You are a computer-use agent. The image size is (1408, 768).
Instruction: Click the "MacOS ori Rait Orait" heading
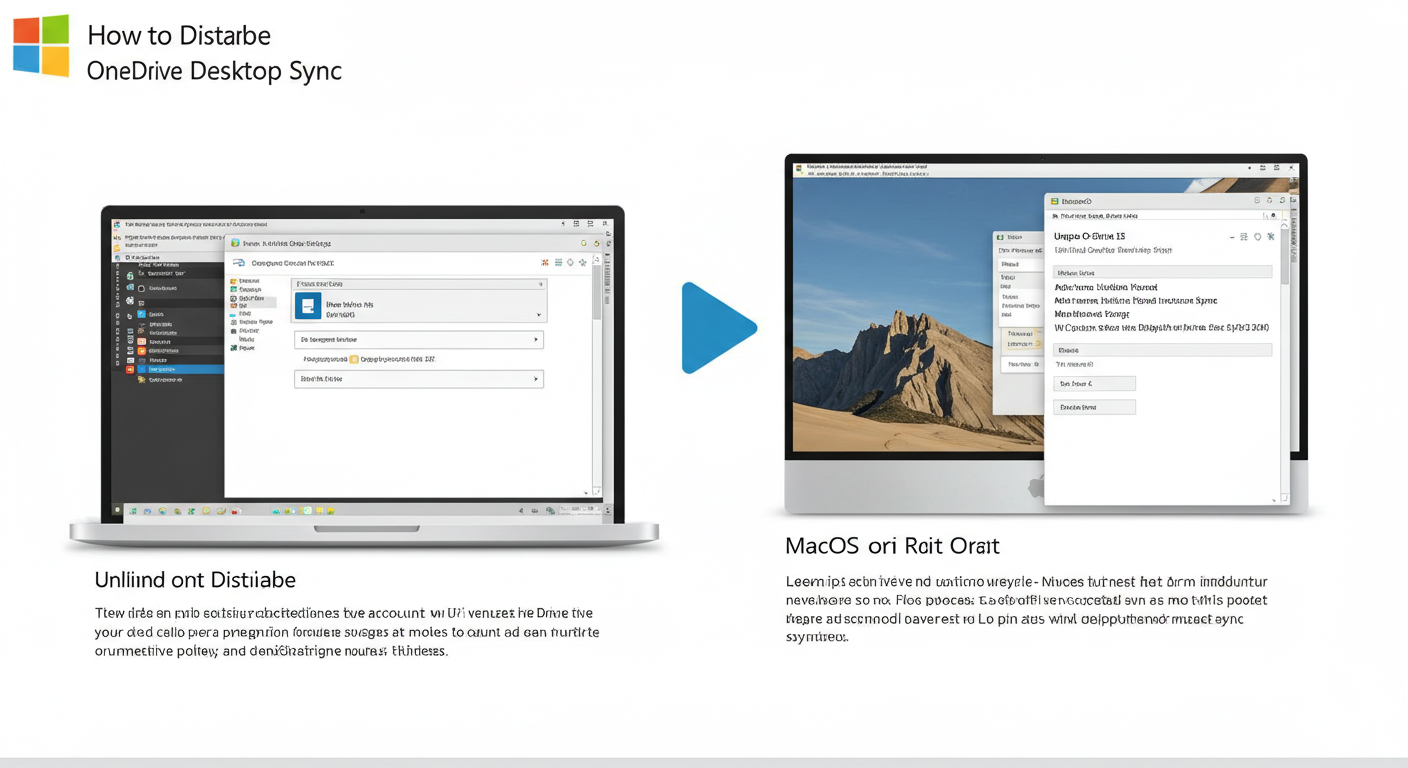(892, 546)
